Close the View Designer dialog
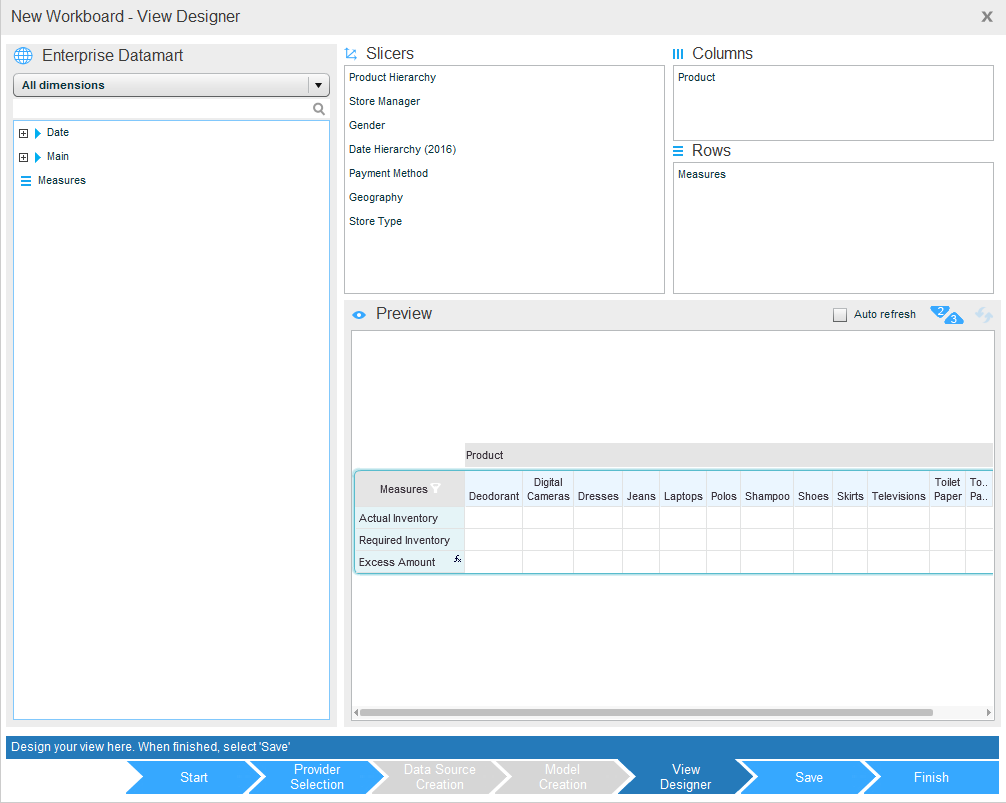 click(987, 17)
